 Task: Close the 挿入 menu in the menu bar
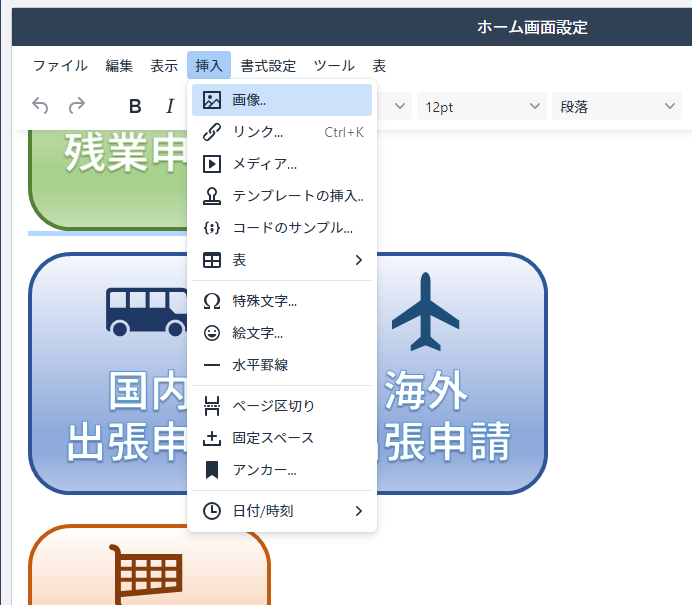[x=209, y=66]
